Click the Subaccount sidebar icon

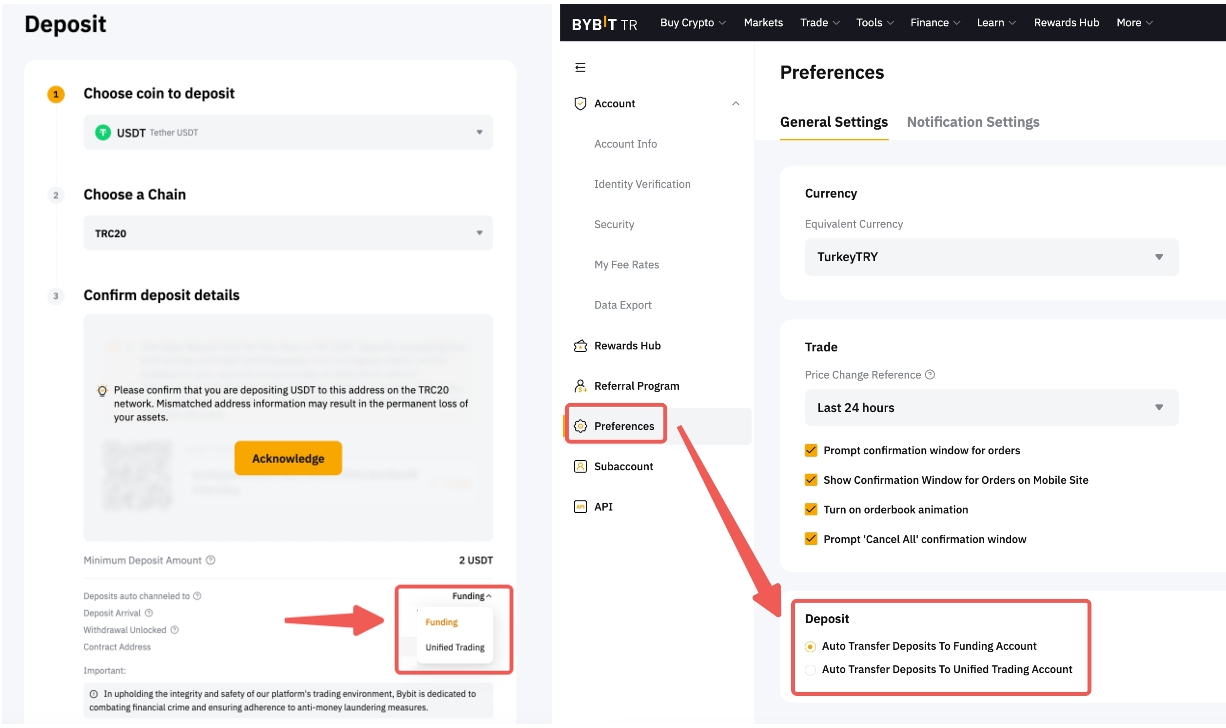[x=580, y=467]
